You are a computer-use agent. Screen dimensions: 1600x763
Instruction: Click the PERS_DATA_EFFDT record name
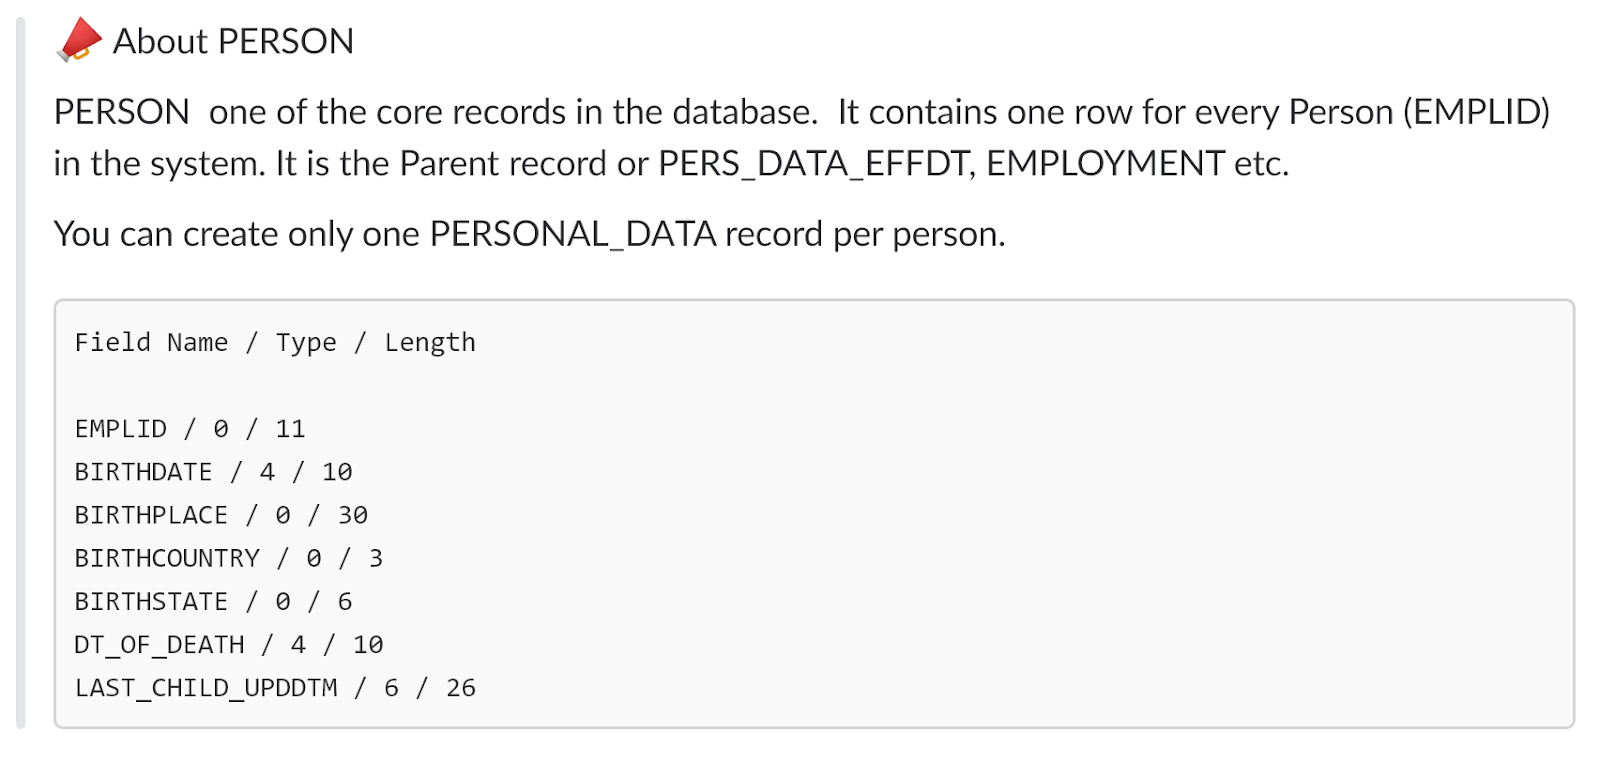coord(816,164)
